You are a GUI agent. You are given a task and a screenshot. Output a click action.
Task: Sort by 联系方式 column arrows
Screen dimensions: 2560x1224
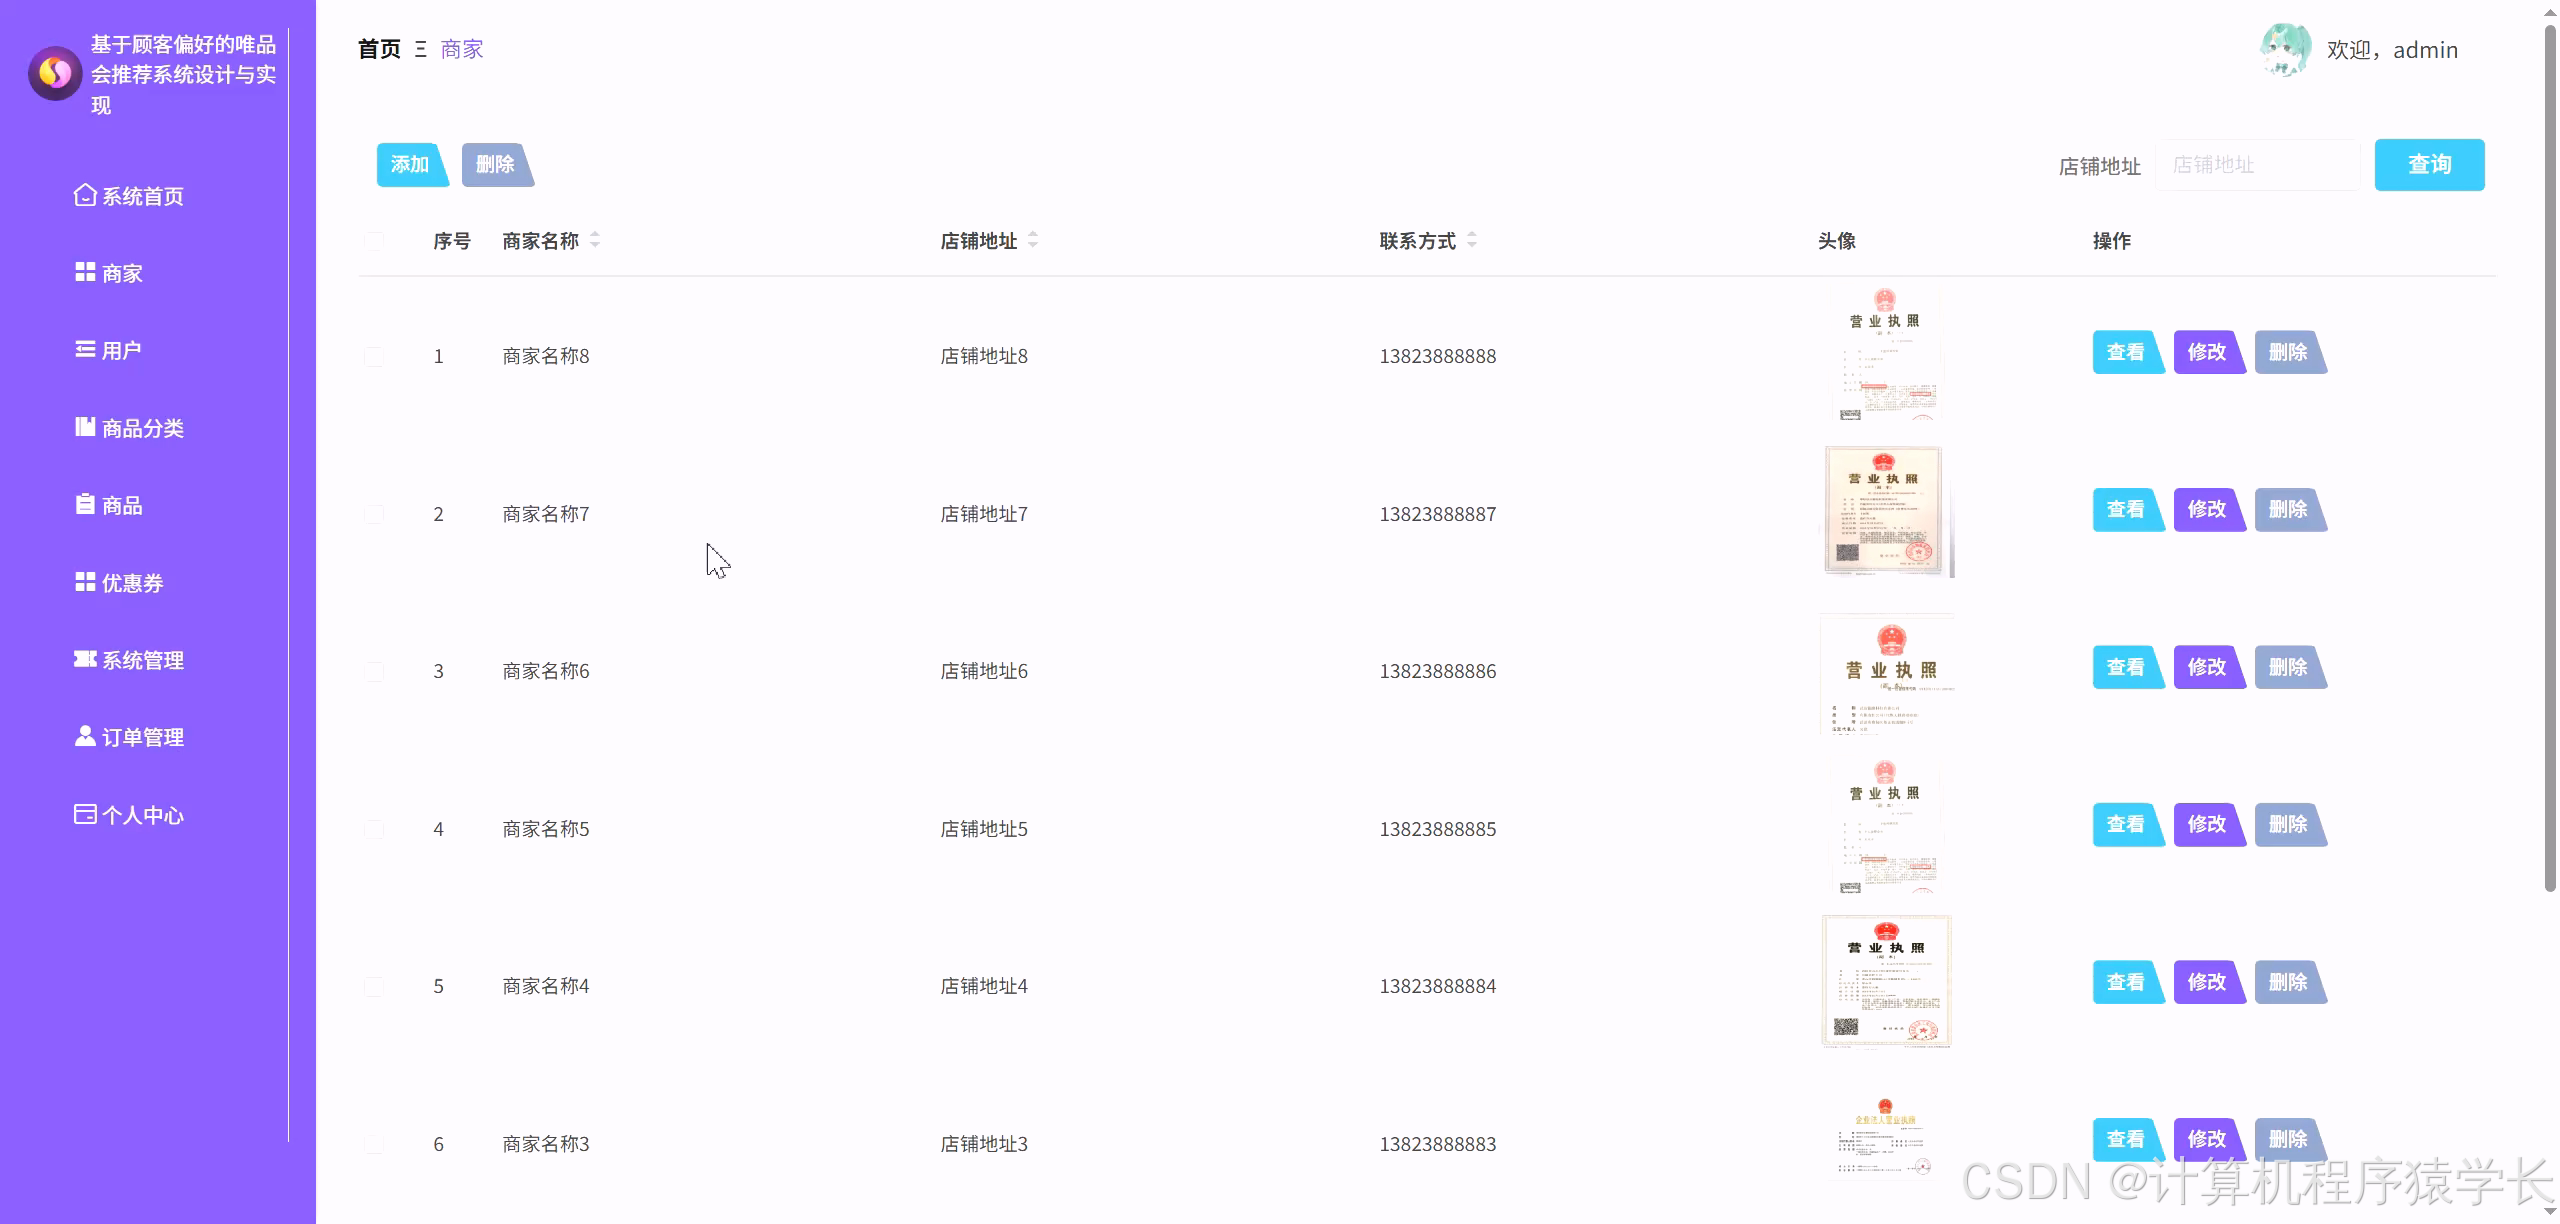1471,240
